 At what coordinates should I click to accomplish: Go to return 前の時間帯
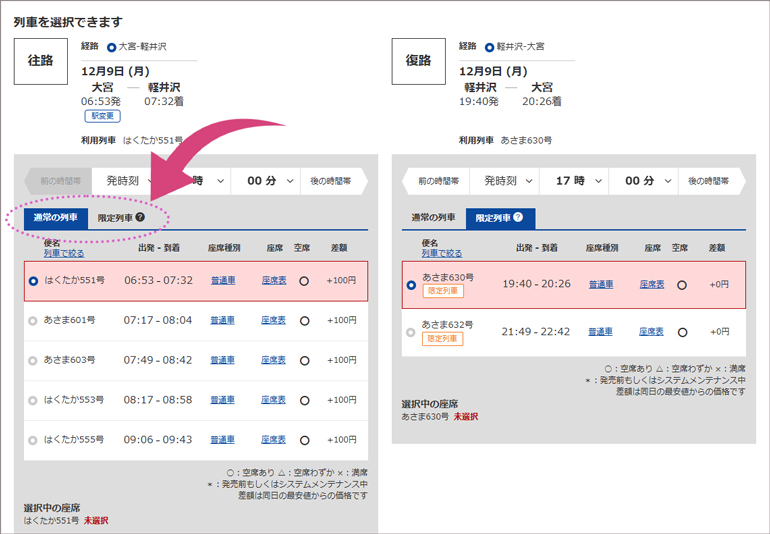click(x=436, y=181)
